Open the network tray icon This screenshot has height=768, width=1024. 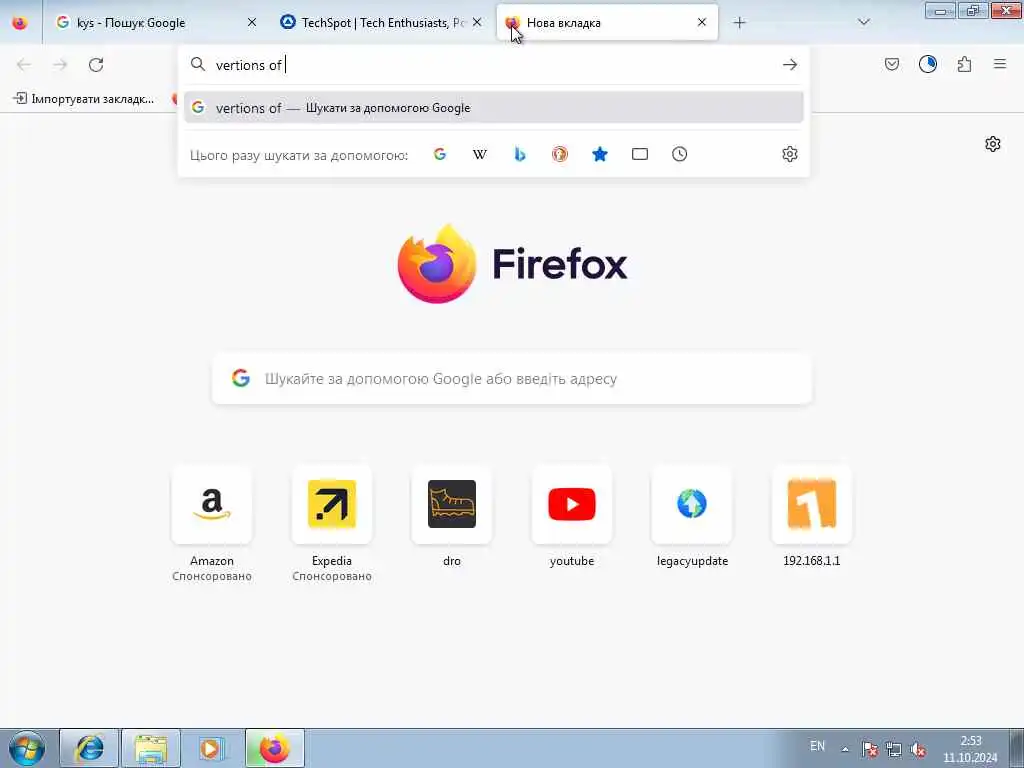[x=893, y=750]
